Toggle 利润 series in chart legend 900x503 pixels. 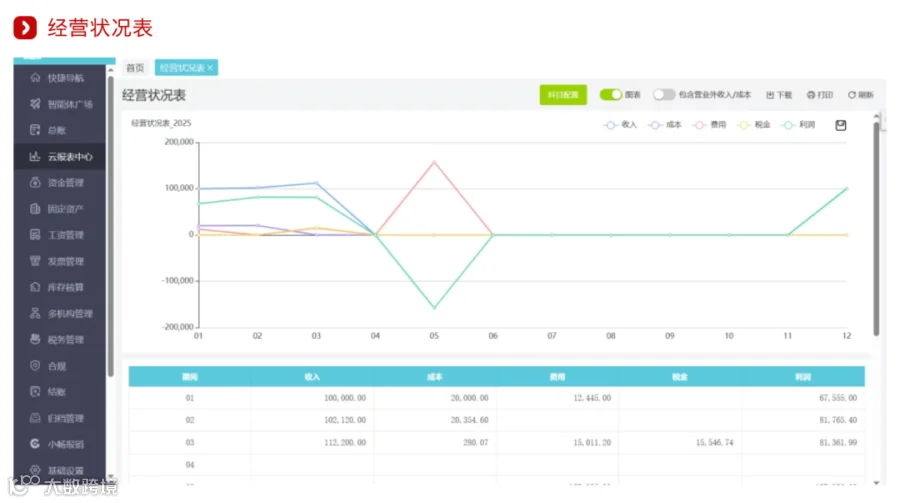click(798, 125)
